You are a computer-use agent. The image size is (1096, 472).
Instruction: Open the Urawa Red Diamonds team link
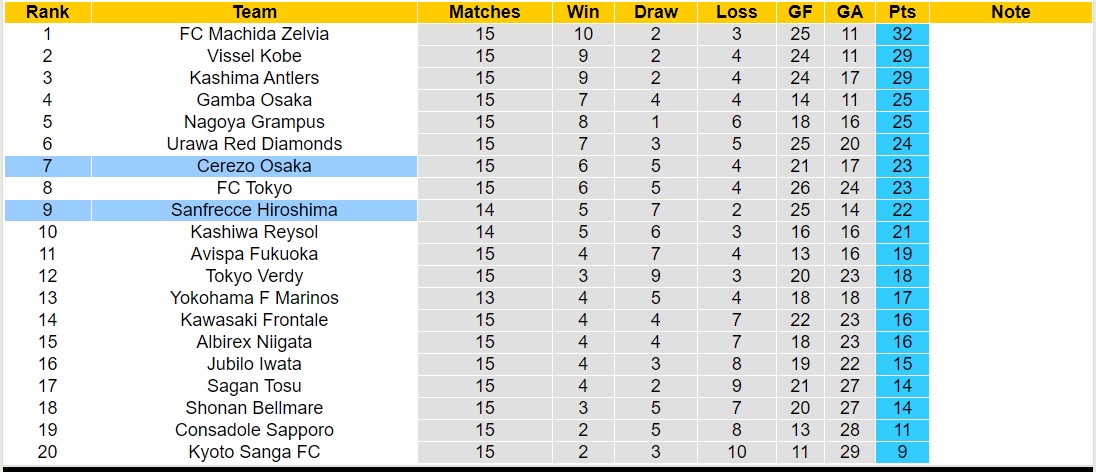click(254, 144)
